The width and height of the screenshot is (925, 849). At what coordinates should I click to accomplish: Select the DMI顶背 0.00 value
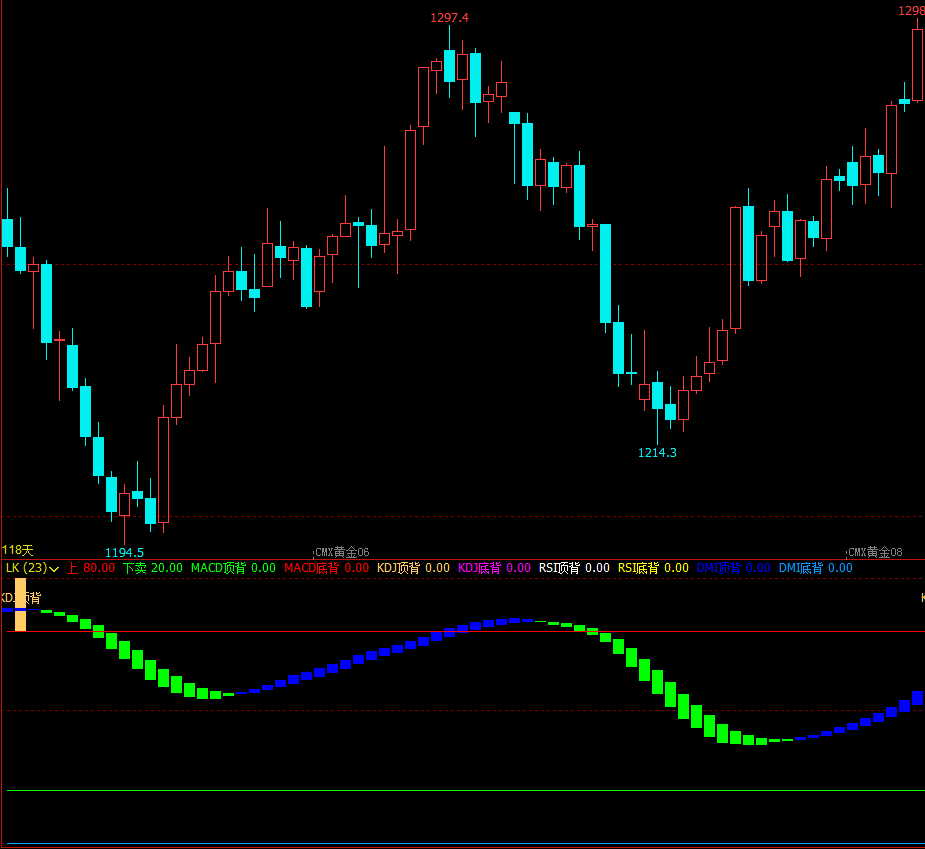pos(733,568)
